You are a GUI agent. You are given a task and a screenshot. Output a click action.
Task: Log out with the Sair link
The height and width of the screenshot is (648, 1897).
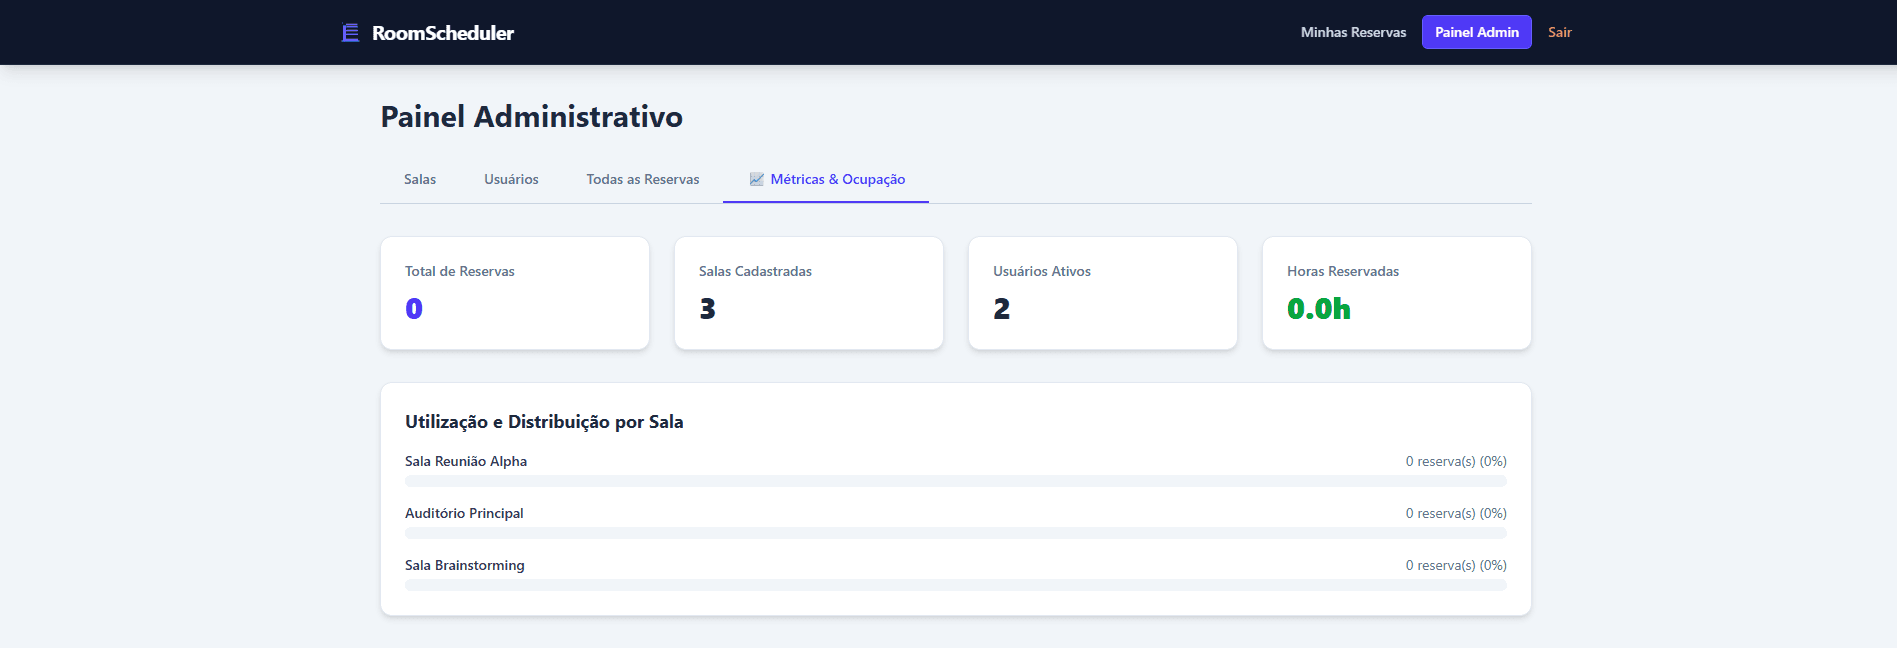[1560, 32]
